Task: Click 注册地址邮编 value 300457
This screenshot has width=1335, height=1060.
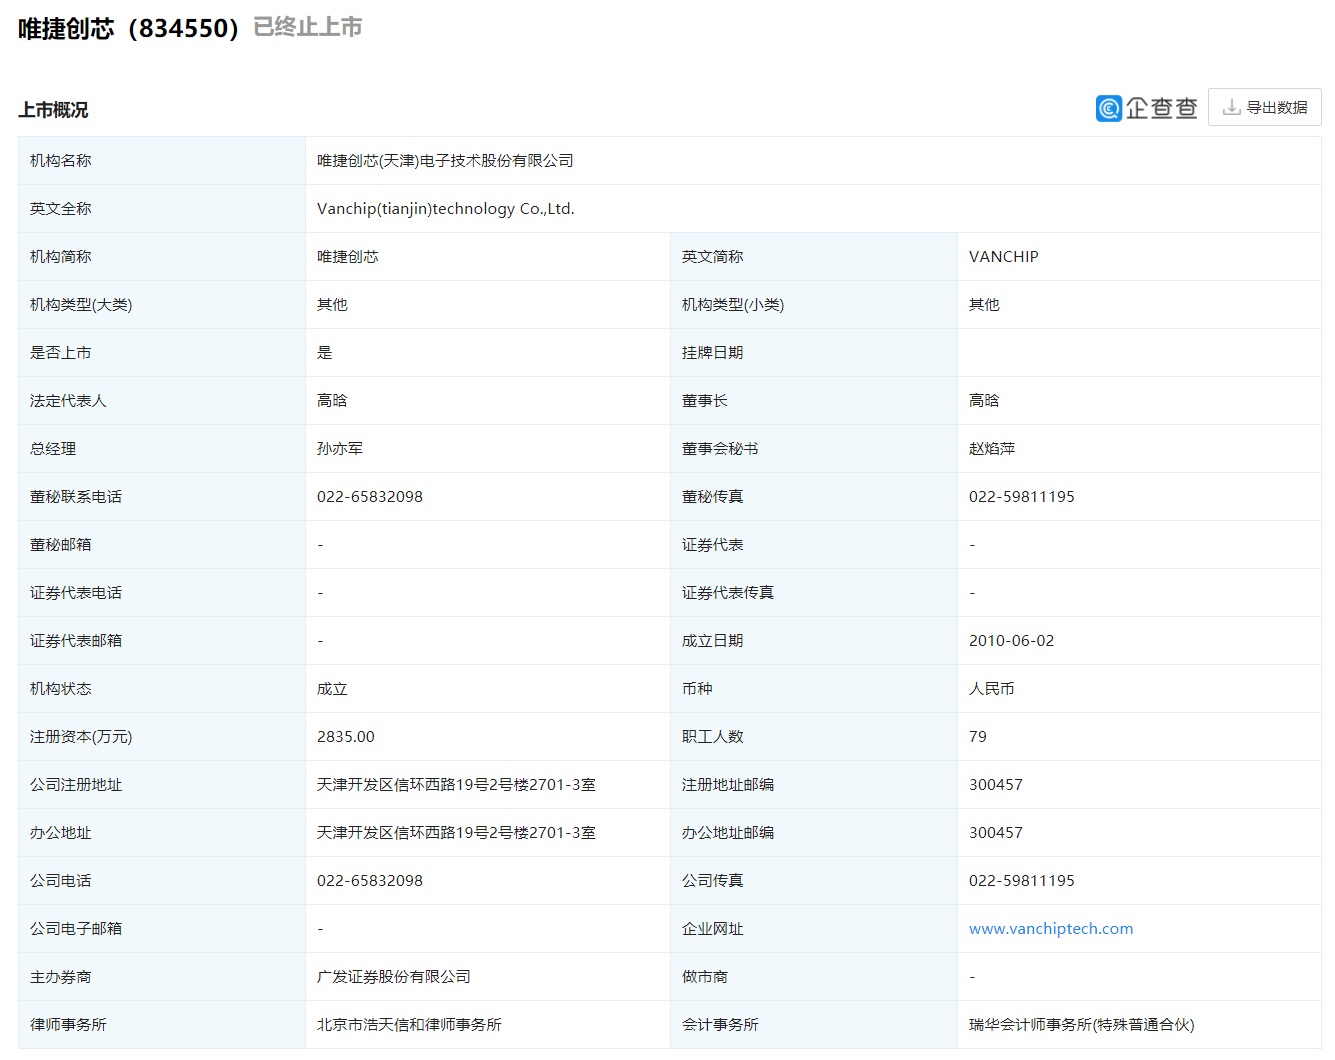Action: coord(996,785)
